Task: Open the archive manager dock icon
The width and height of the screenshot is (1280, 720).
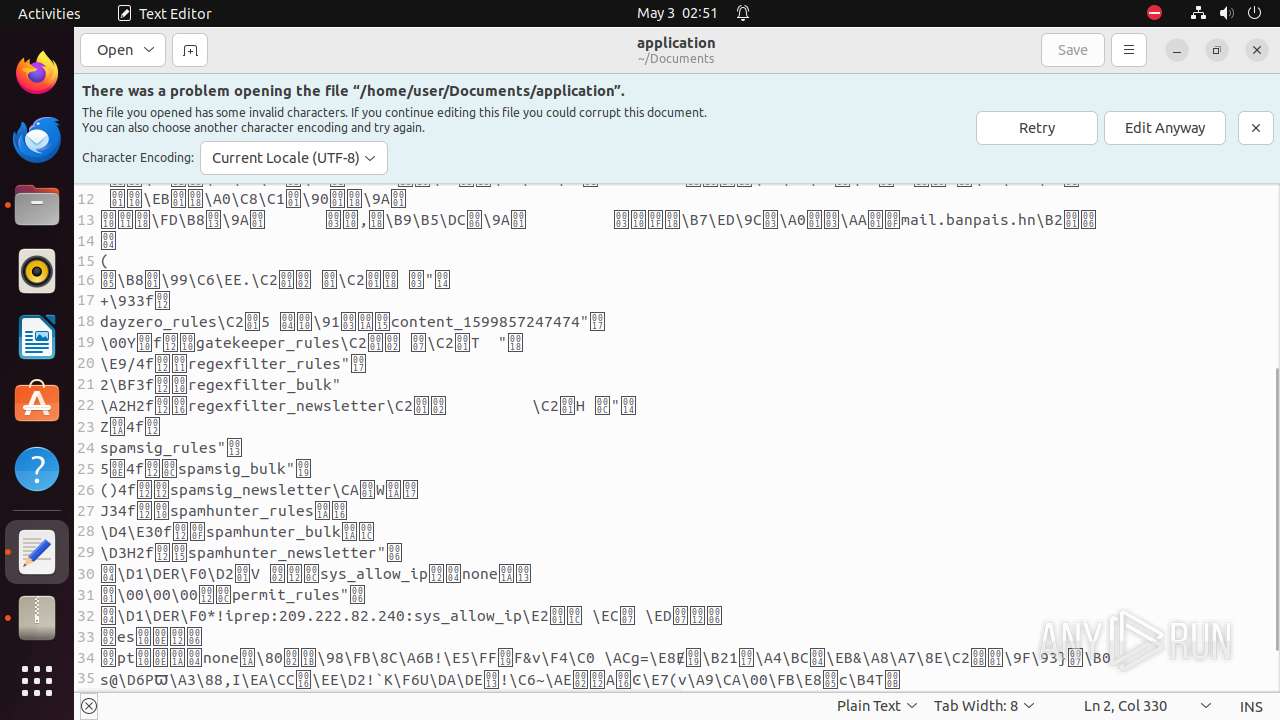Action: pyautogui.click(x=37, y=618)
